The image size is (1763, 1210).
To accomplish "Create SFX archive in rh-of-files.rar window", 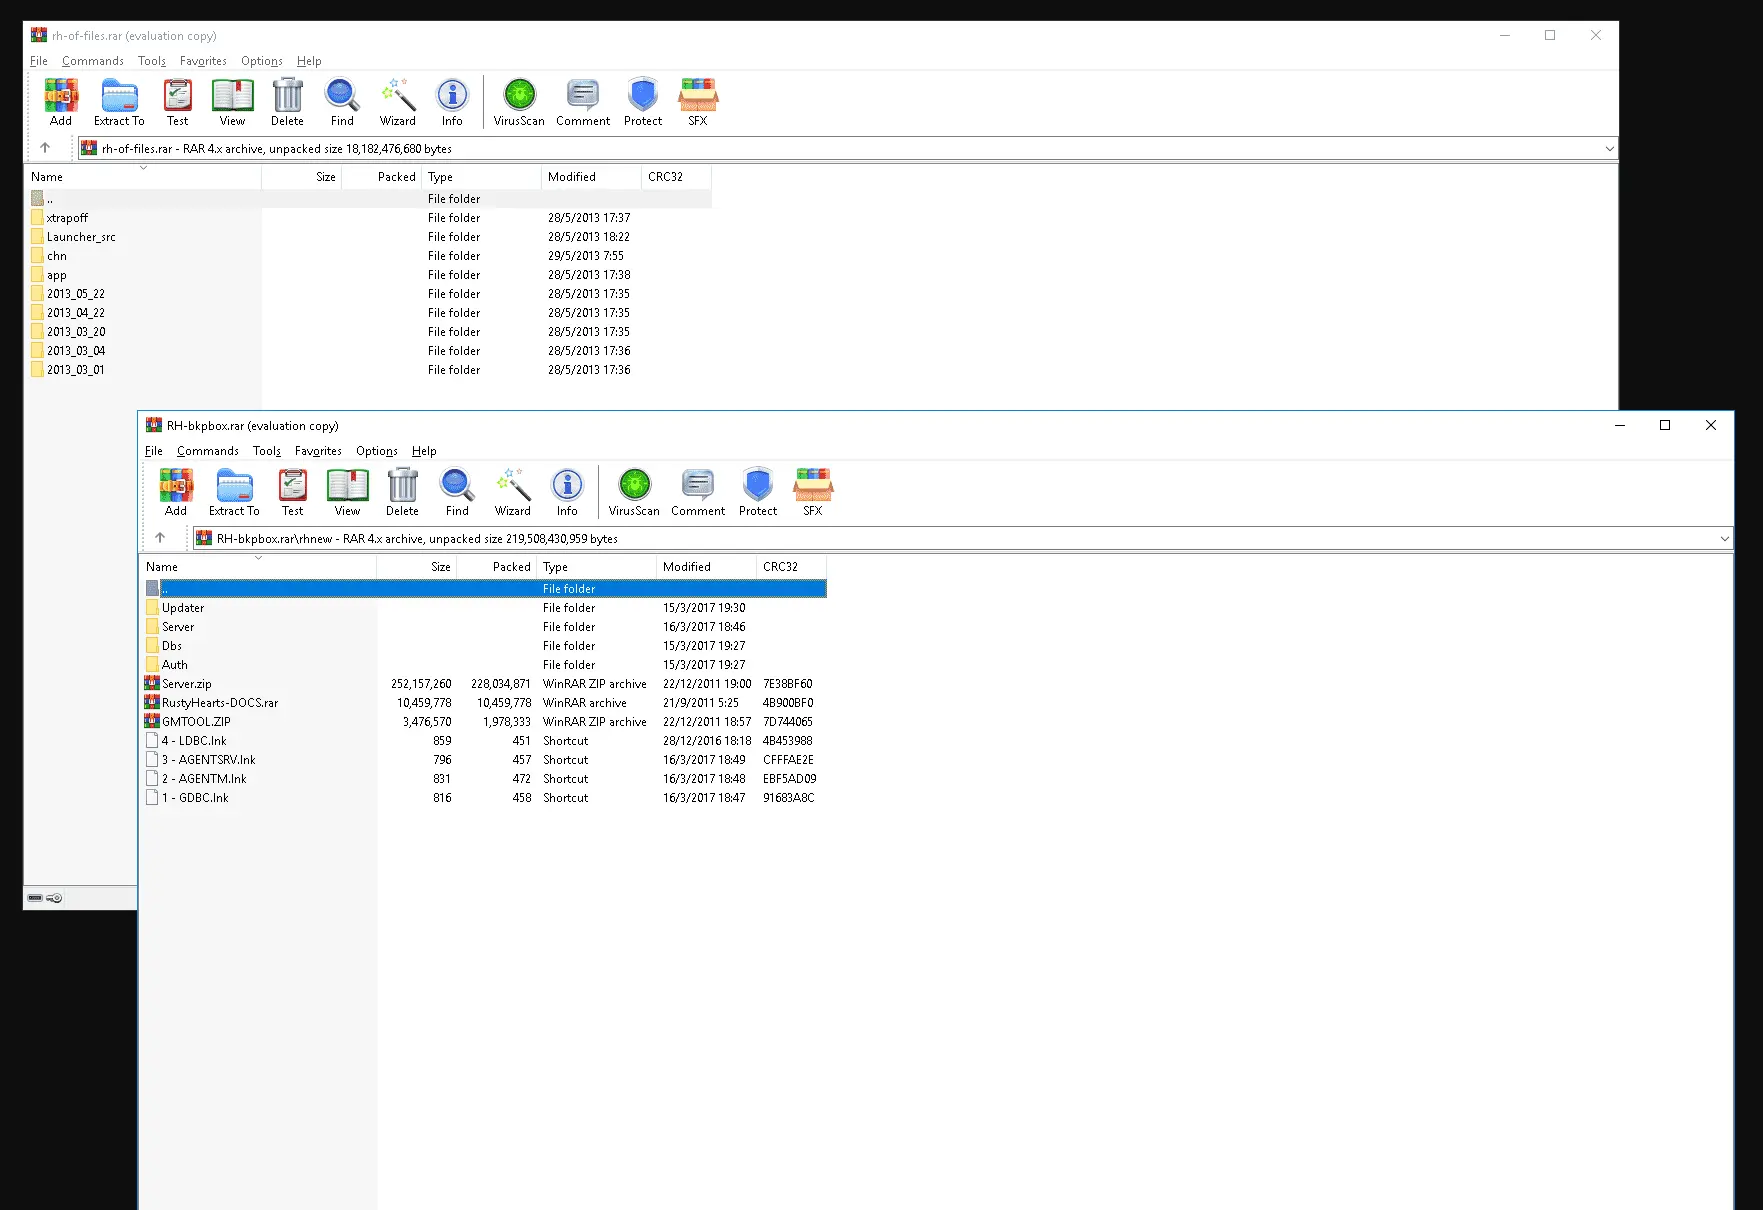I will (698, 102).
